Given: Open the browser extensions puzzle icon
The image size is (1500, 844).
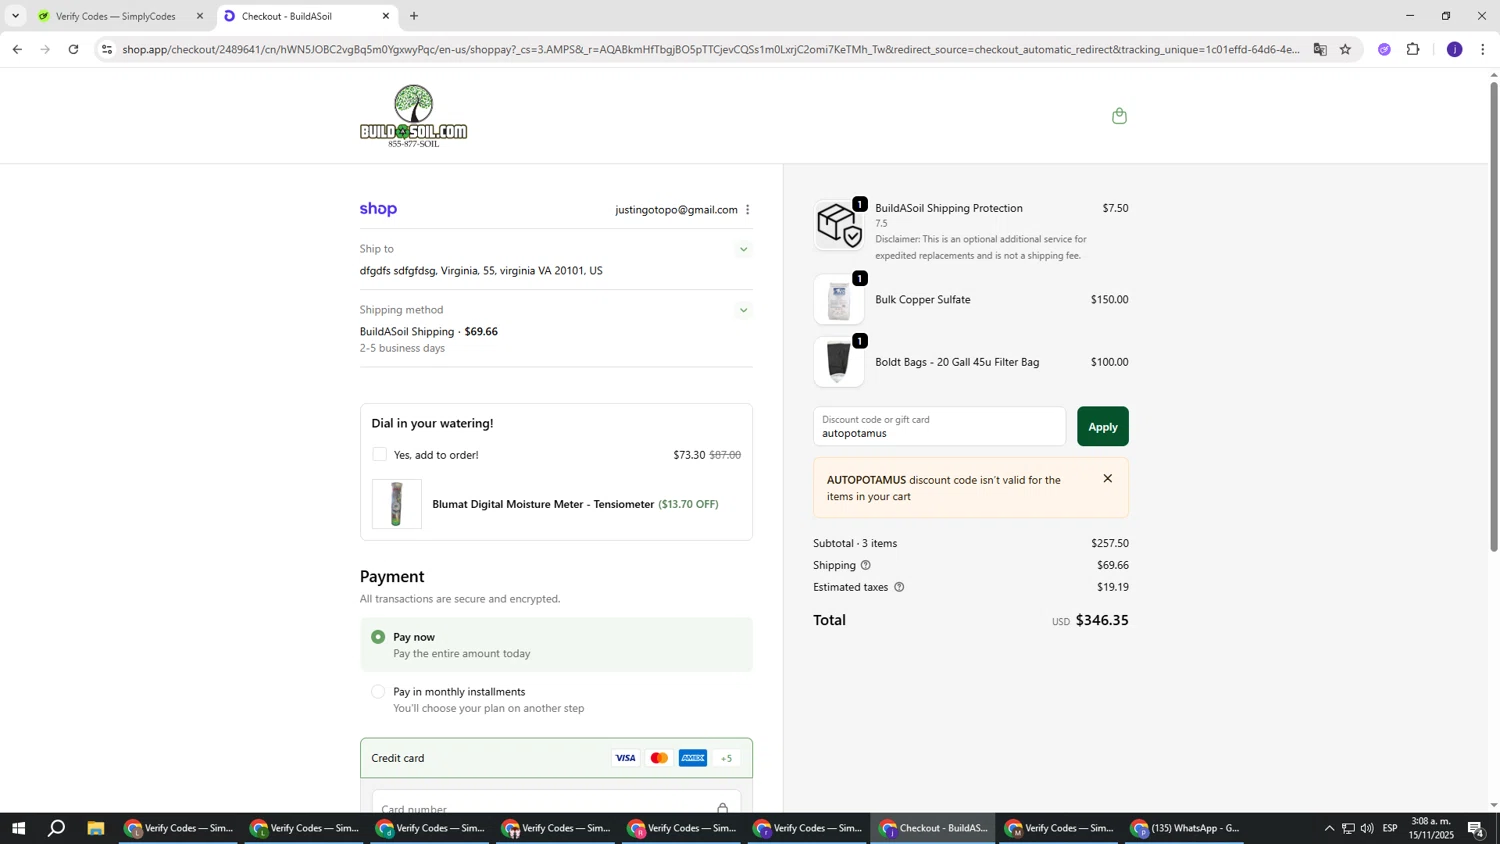Looking at the screenshot, I should 1413,49.
